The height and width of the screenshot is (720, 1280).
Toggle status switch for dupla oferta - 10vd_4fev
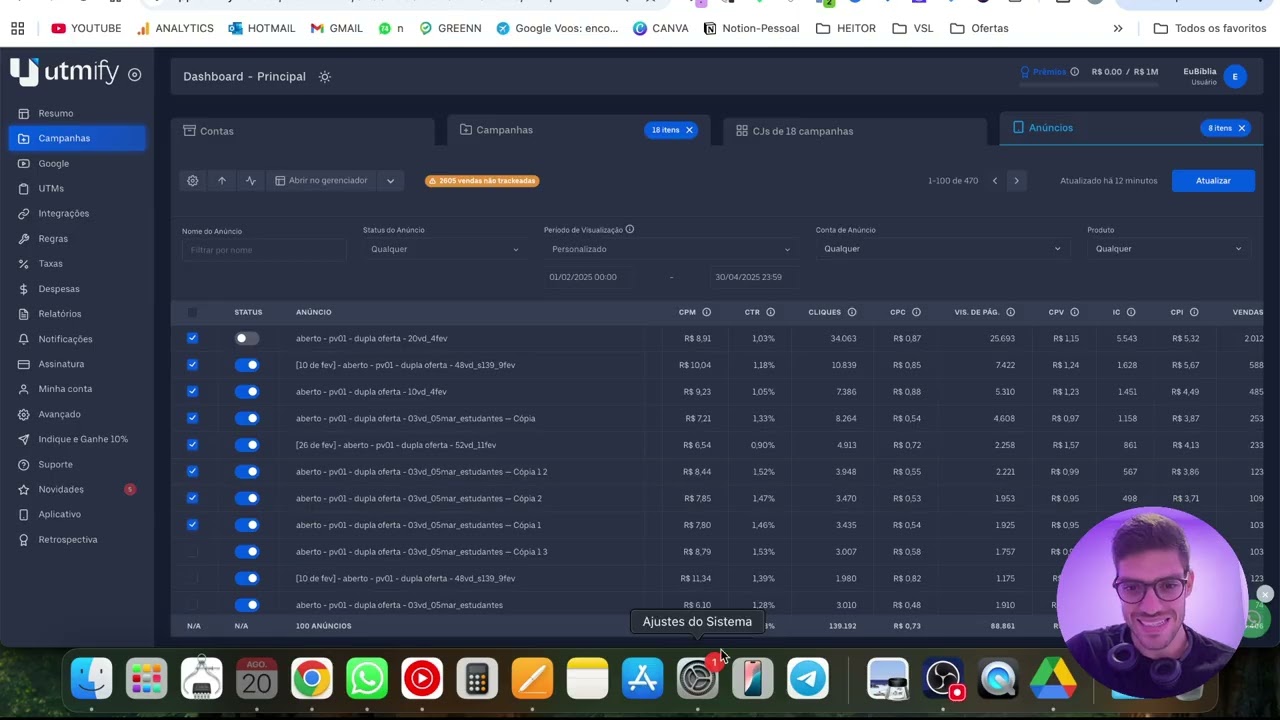[x=246, y=392]
